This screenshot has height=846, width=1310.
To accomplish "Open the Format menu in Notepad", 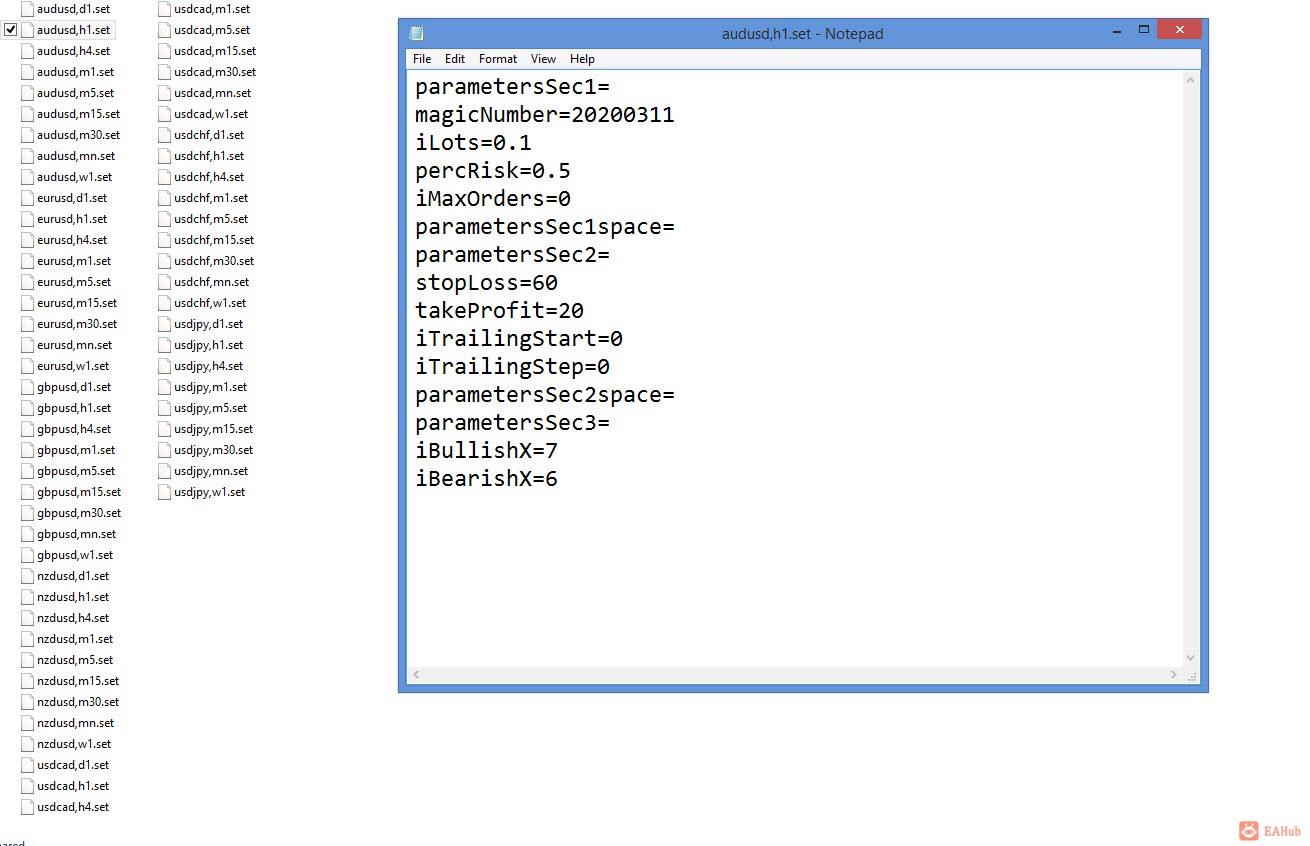I will pos(498,59).
